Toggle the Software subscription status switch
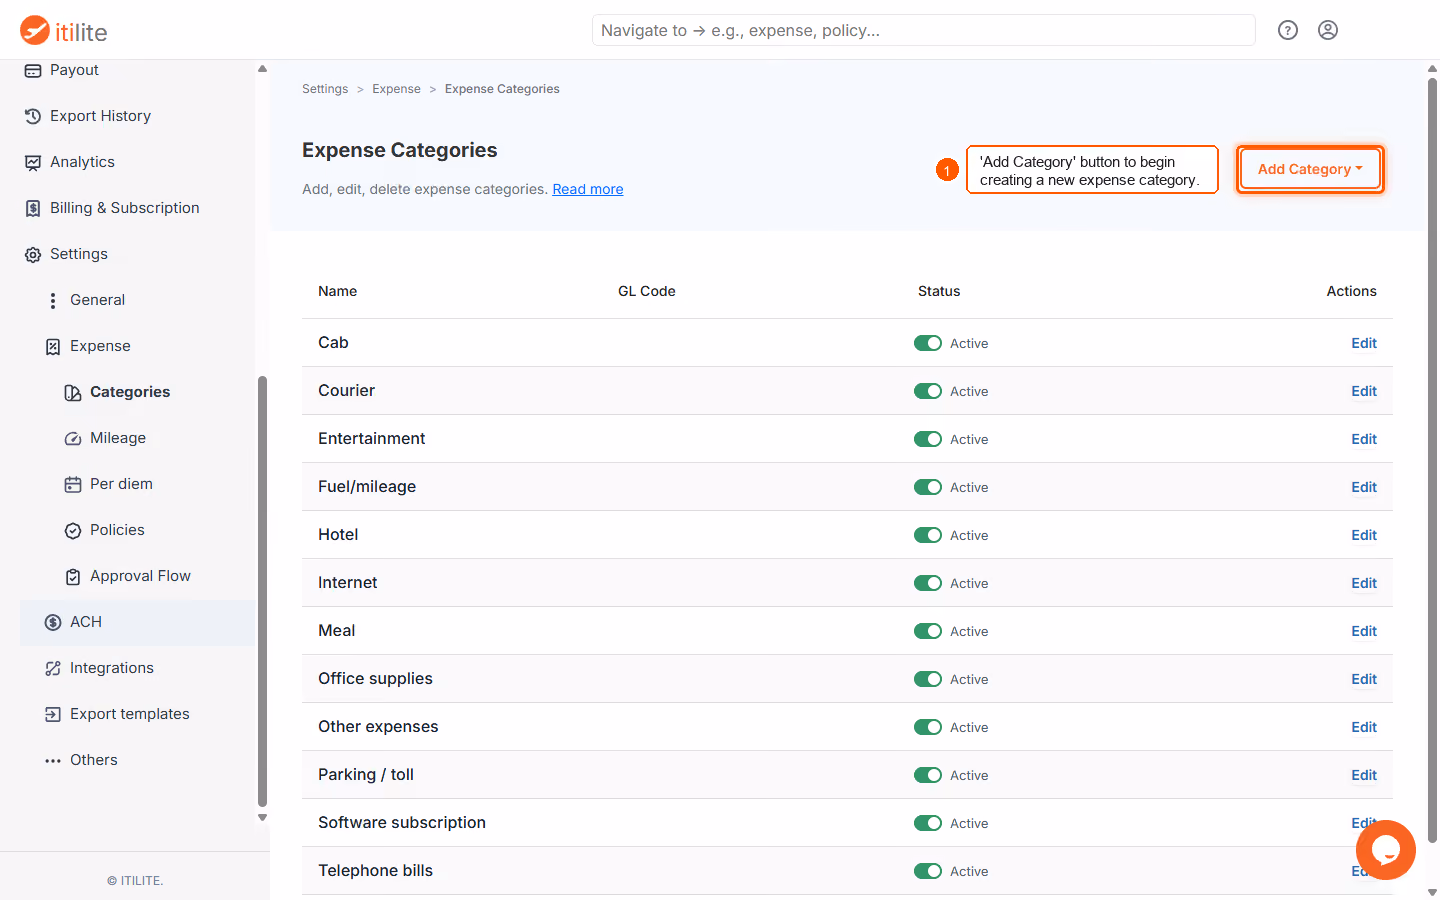Viewport: 1440px width, 900px height. 928,823
